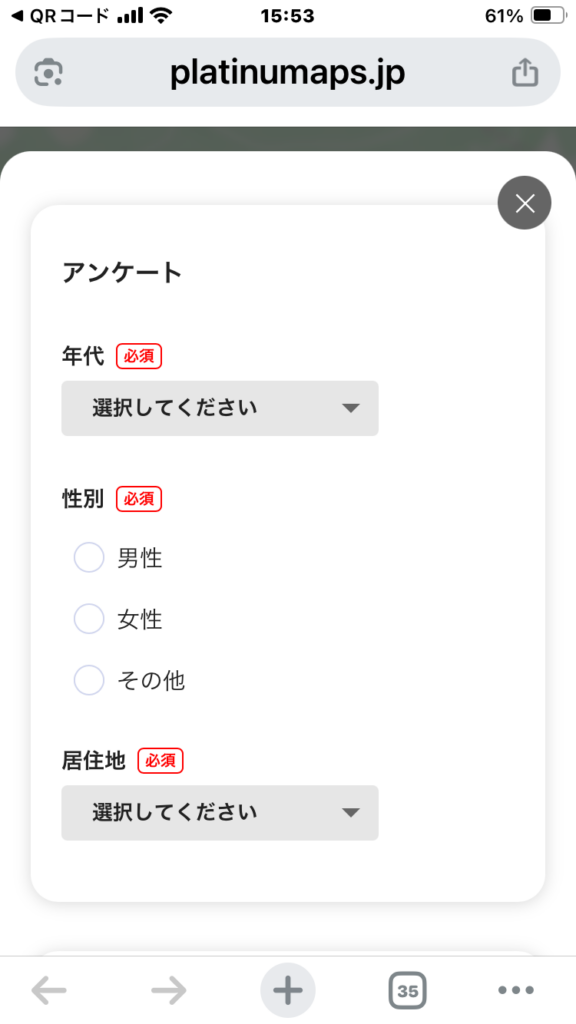This screenshot has height=1024, width=576.
Task: Open a new tab with plus button
Action: tap(287, 991)
